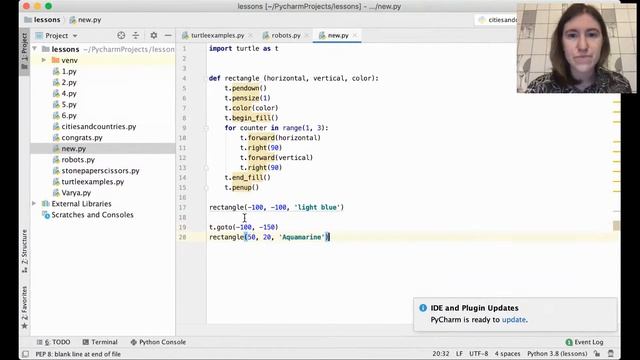The image size is (640, 360).
Task: Close the turtleexamples.py tab
Action: coord(250,36)
